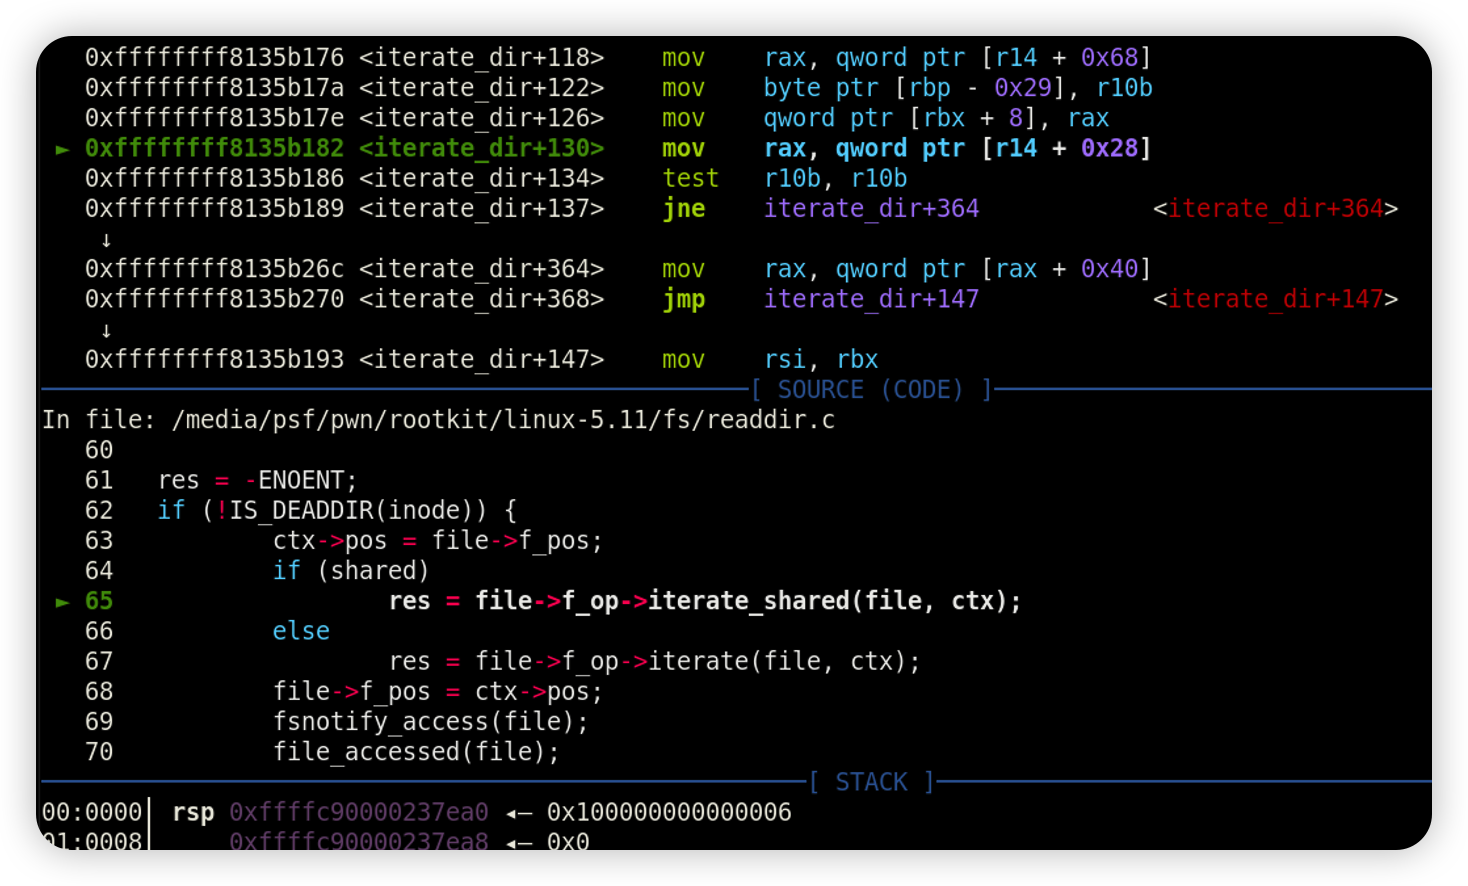Select 'if (shared)' on line 64
This screenshot has height=886, width=1468.
coord(351,570)
